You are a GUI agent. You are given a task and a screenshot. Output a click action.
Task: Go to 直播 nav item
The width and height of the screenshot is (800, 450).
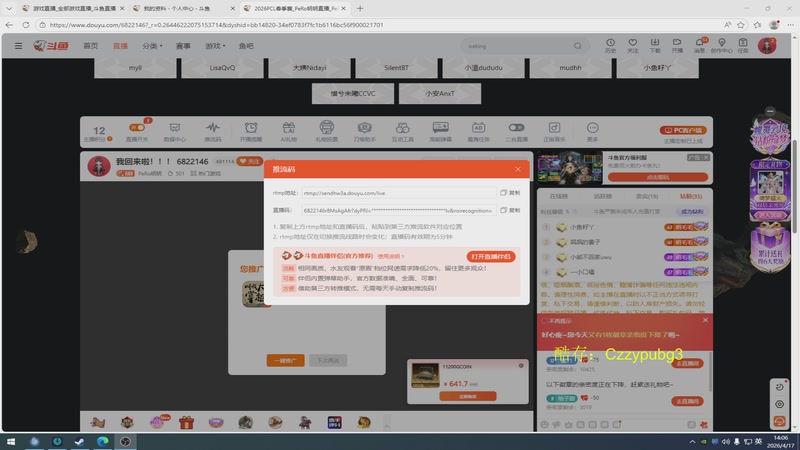click(120, 46)
